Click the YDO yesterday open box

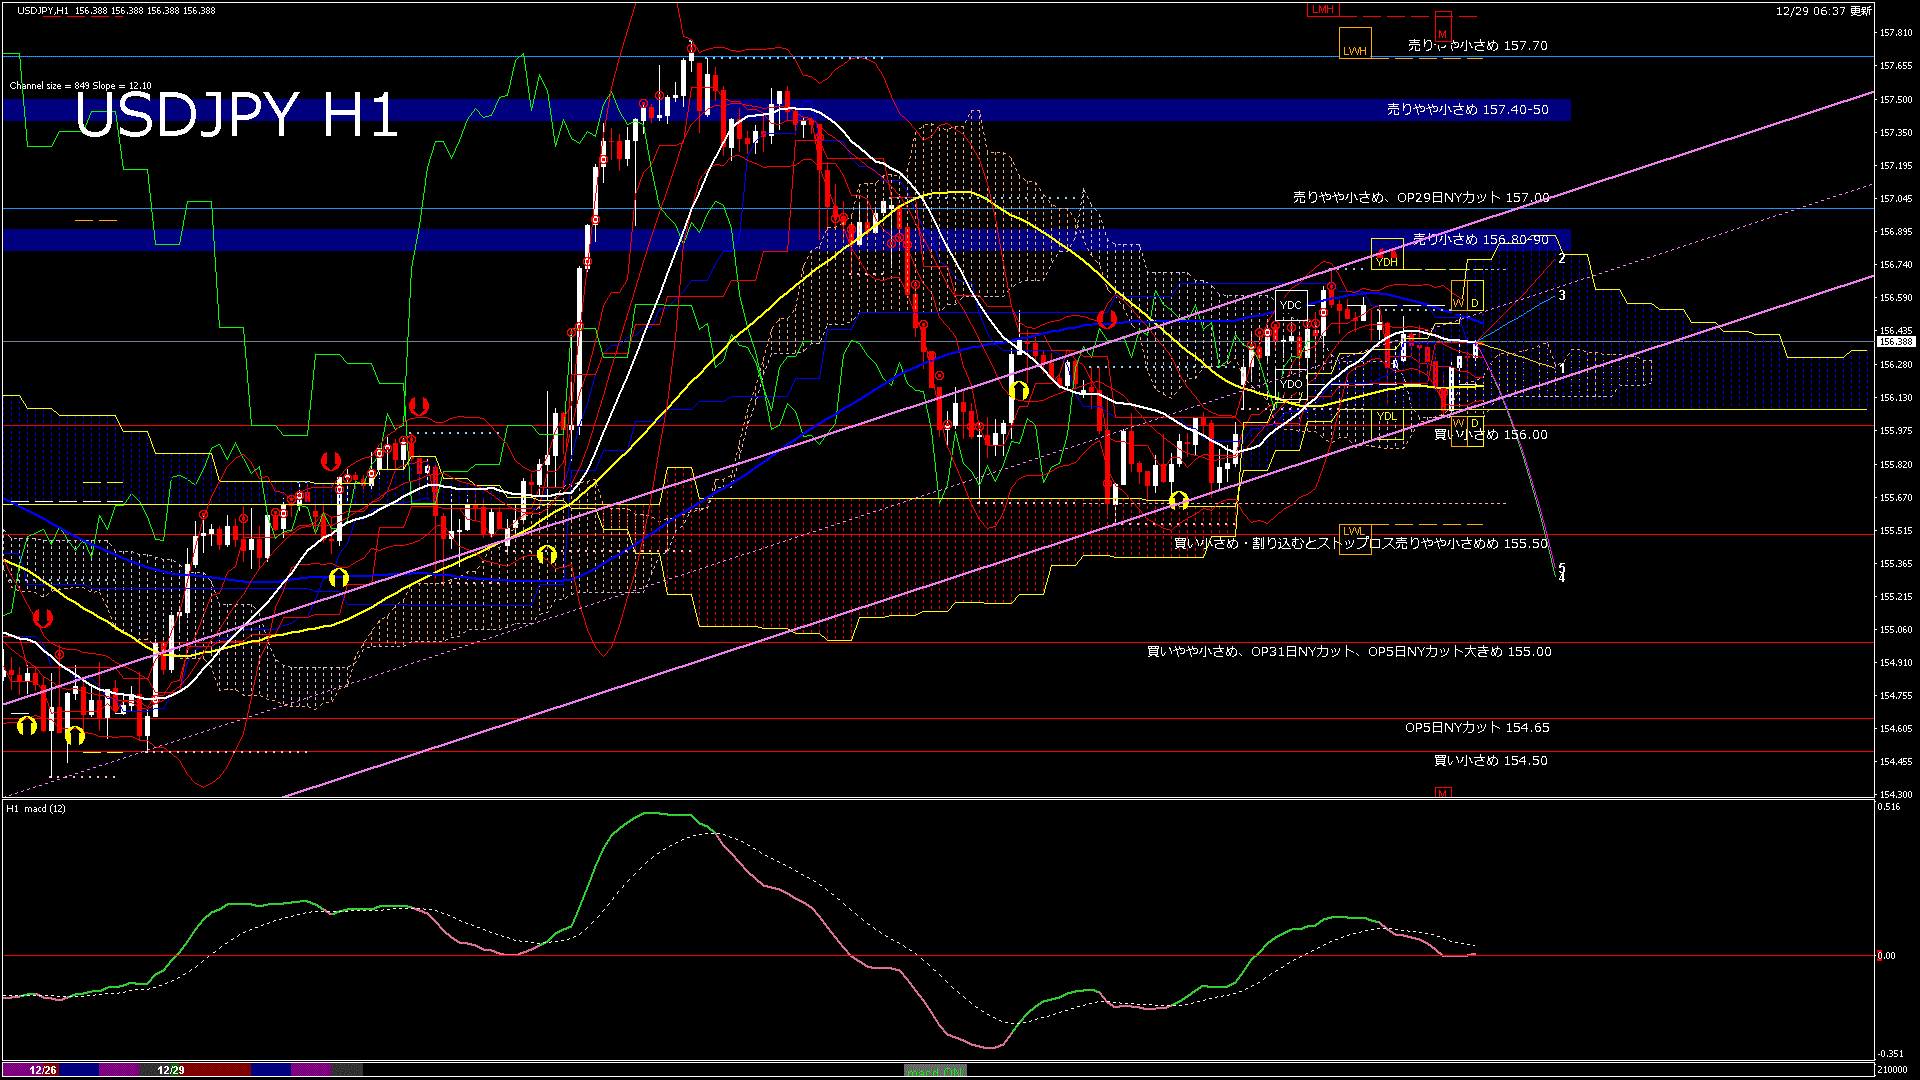pos(1291,384)
